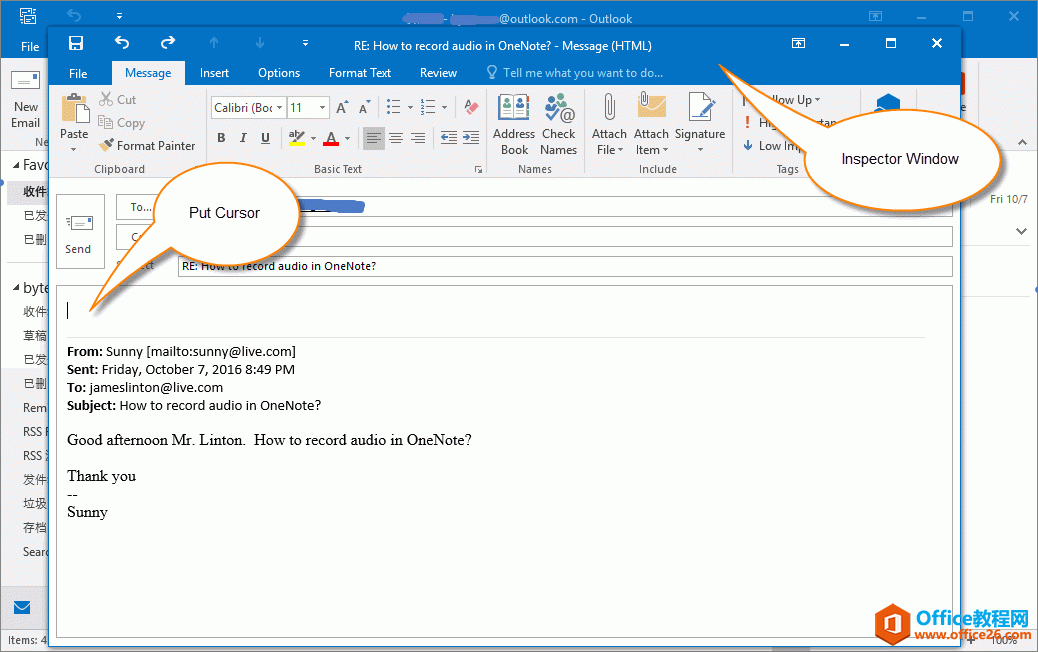Expand the Paste options arrow
This screenshot has height=652, width=1038.
point(73,150)
